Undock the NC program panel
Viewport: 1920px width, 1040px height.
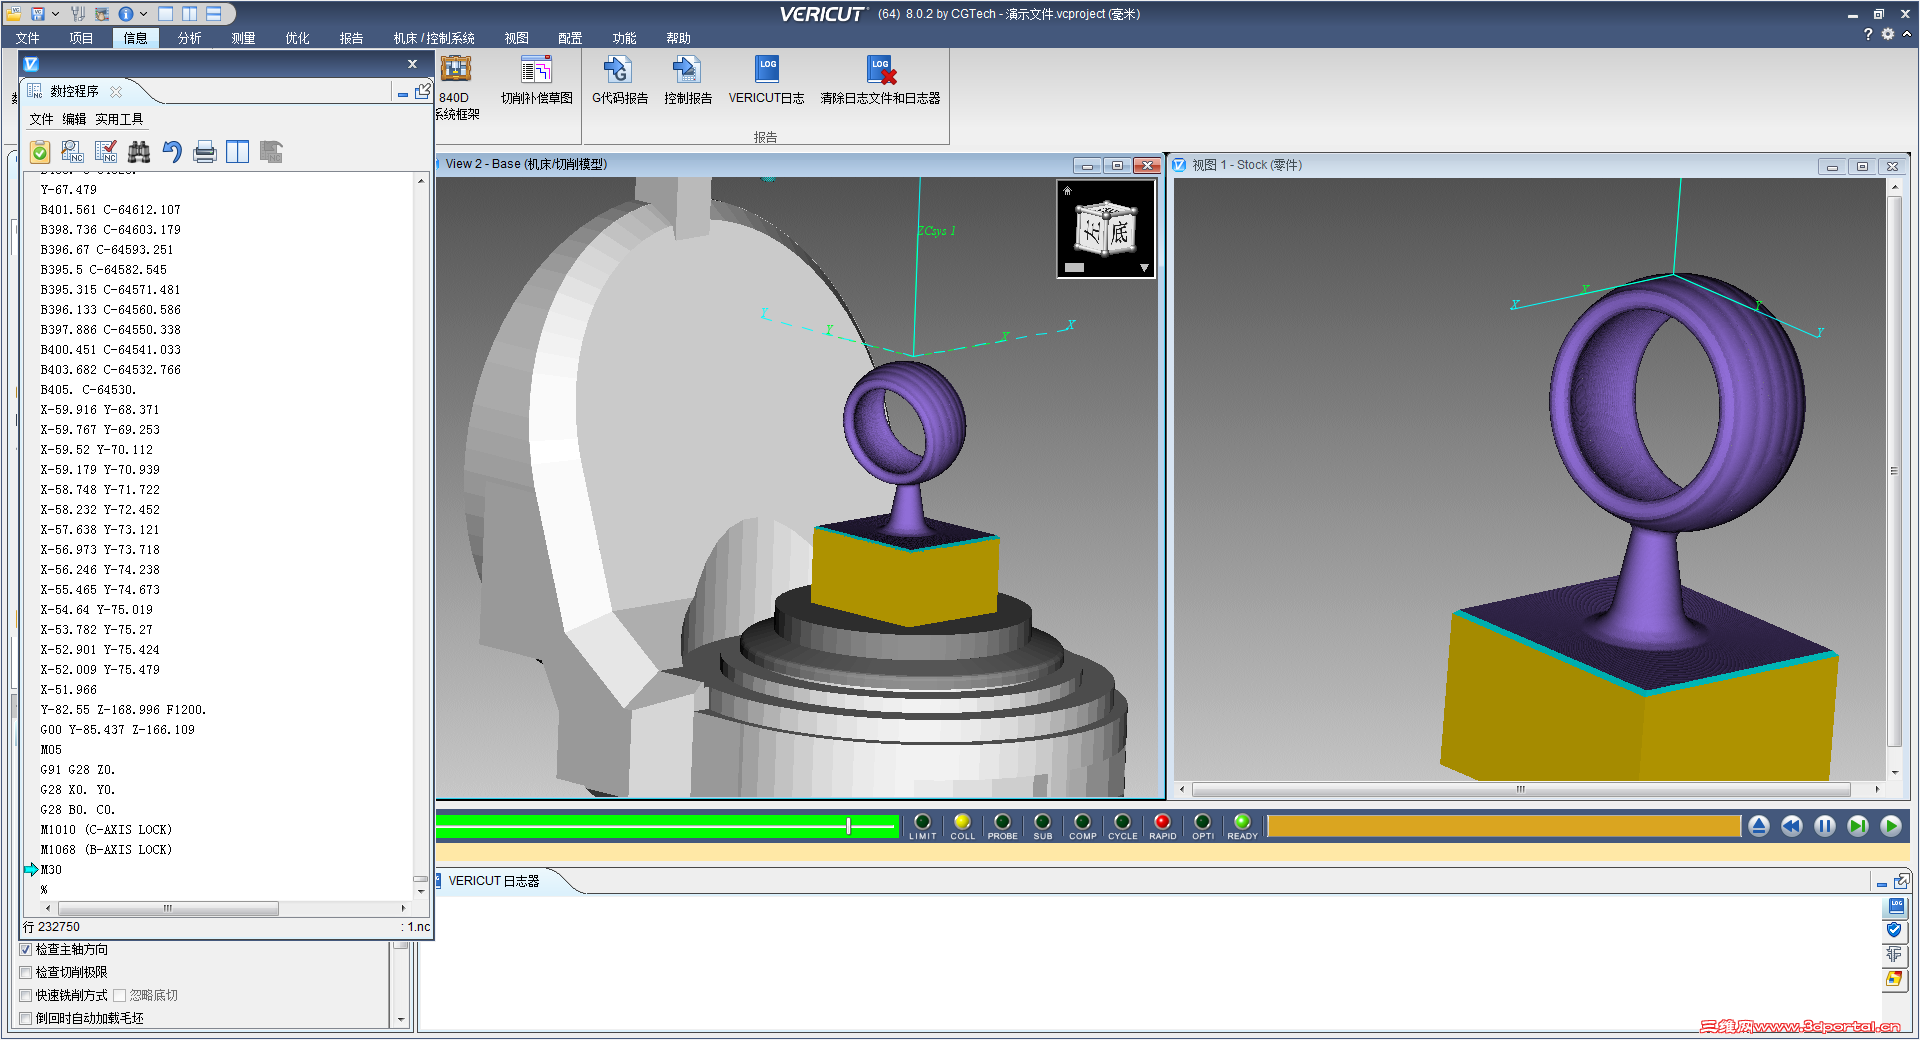point(423,91)
